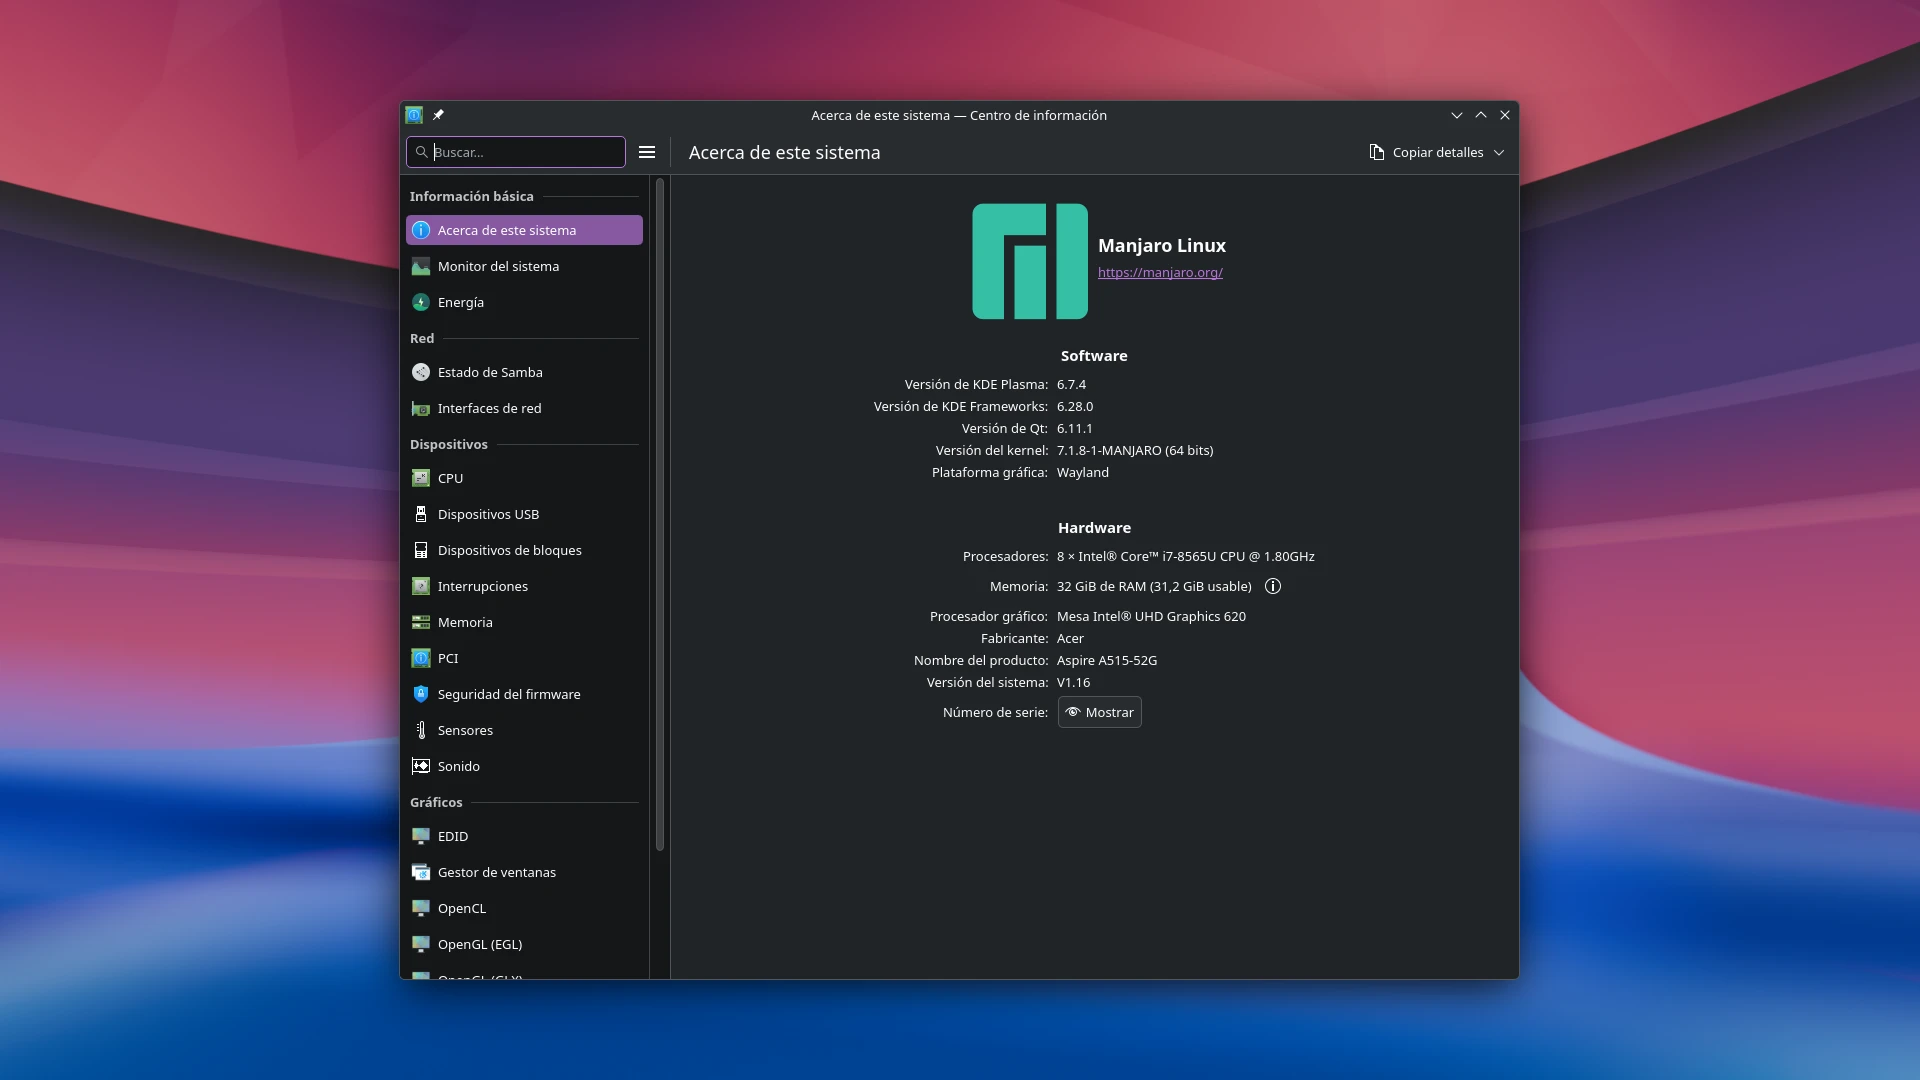Open the hamburger menu button
Image resolution: width=1920 pixels, height=1080 pixels.
[x=647, y=152]
